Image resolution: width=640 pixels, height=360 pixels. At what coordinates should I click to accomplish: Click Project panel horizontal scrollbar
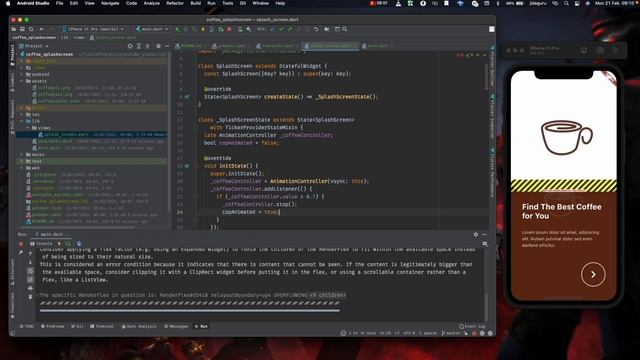coord(79,227)
